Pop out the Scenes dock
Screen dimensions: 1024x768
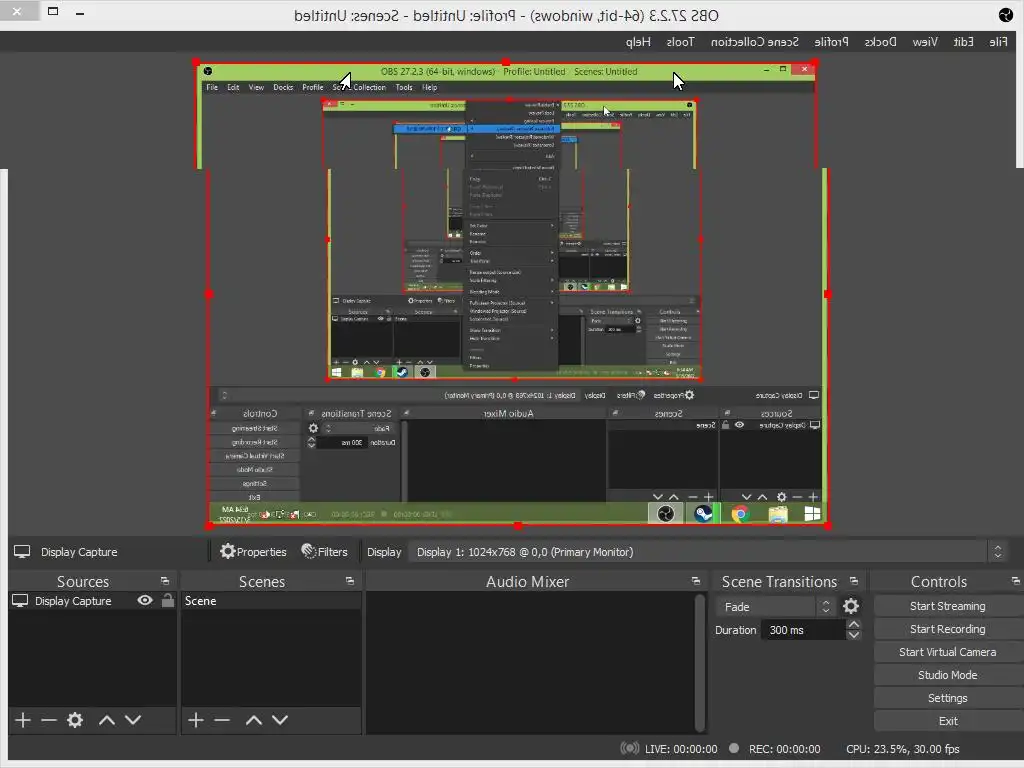coord(350,581)
